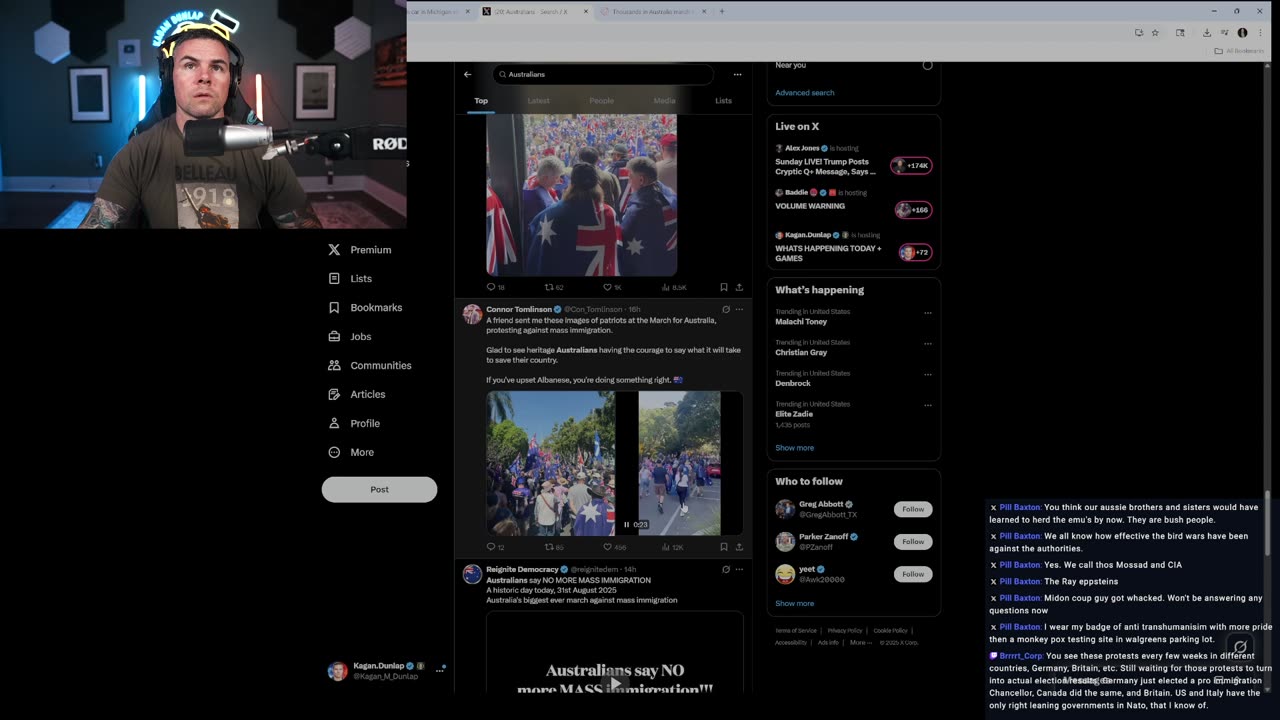Image resolution: width=1280 pixels, height=720 pixels.
Task: Open options for Malachi Toney trend
Action: [928, 313]
